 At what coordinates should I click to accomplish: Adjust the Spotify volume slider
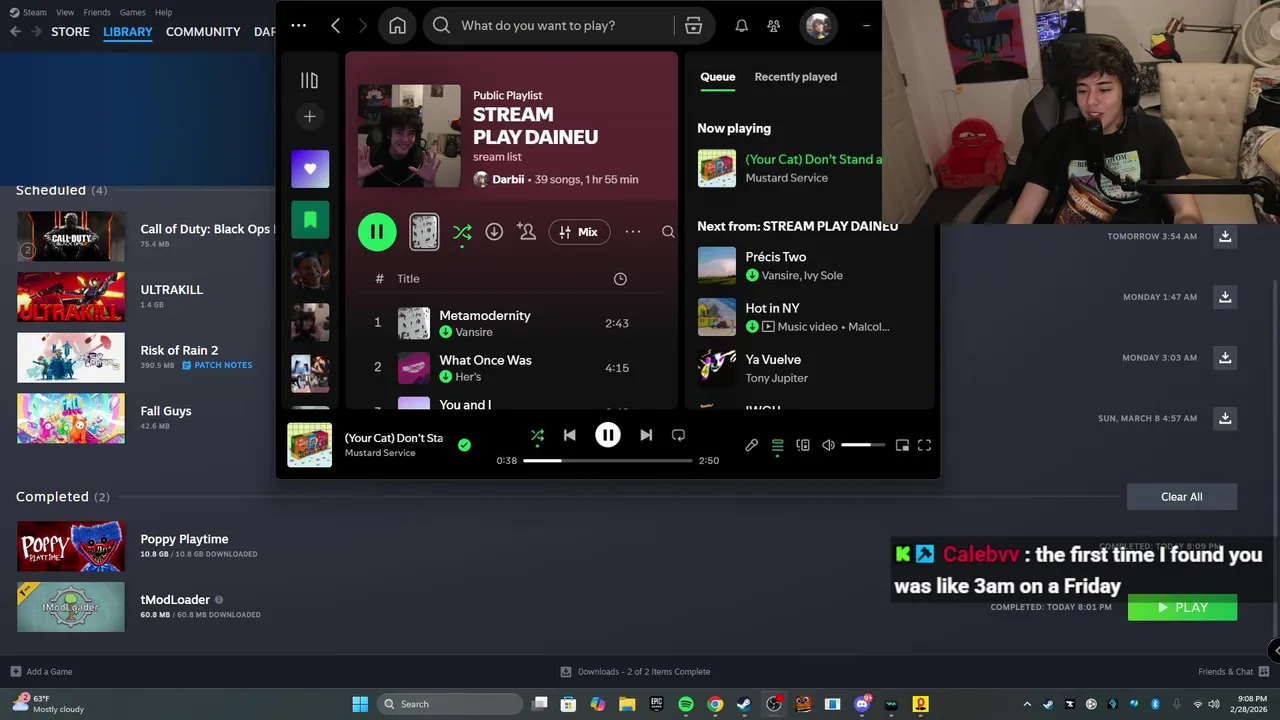click(862, 445)
